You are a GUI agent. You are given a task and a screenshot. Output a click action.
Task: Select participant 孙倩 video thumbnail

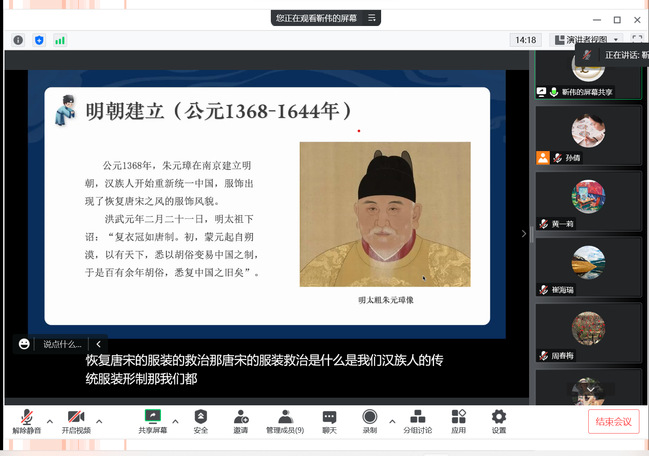(587, 135)
